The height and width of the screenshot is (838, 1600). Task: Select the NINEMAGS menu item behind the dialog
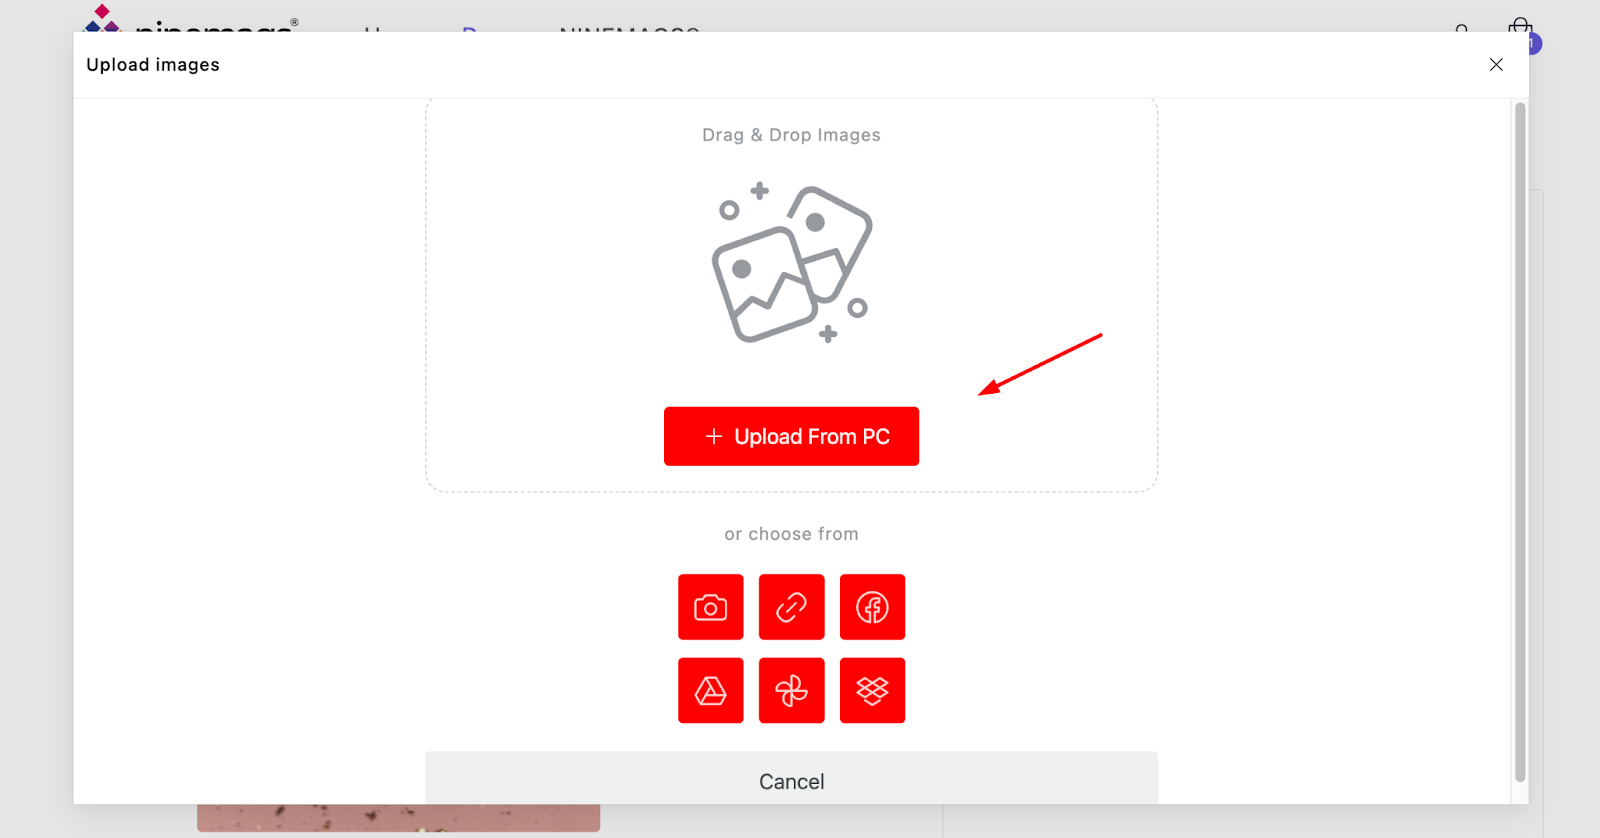[x=629, y=28]
